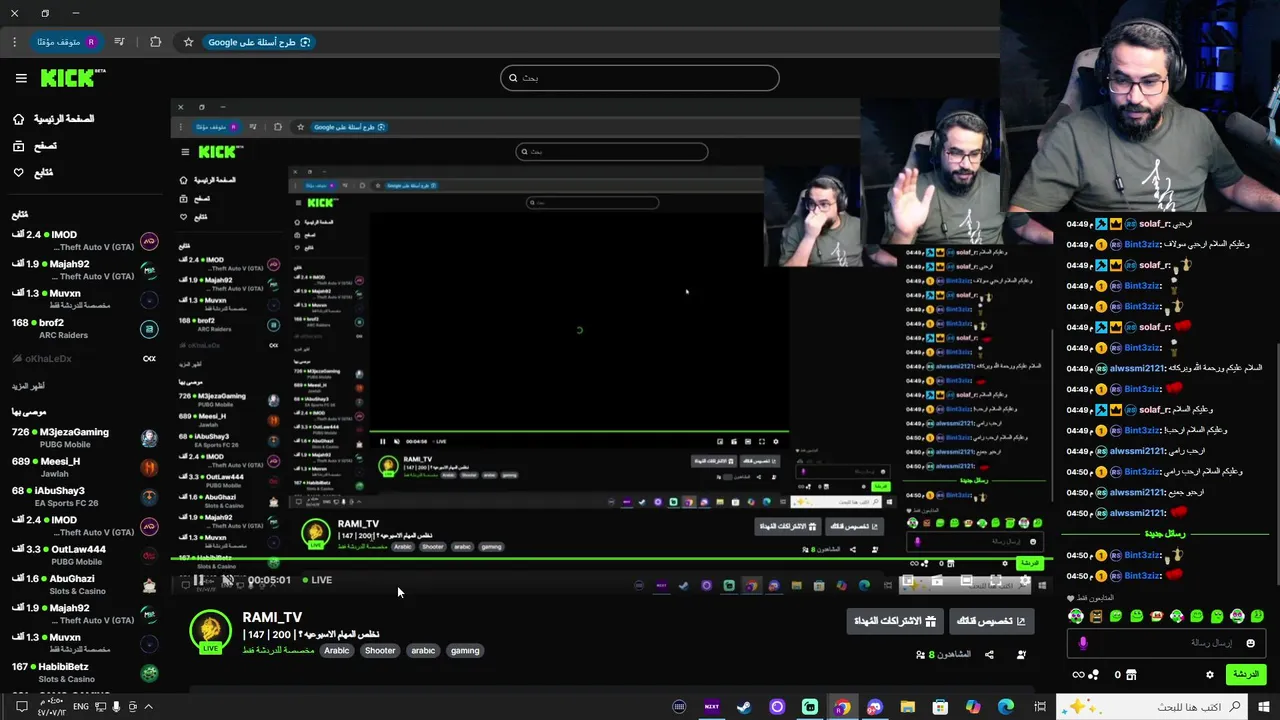Screen dimensions: 1280x720
Task: Open Chrome media controls icon
Action: (120, 42)
